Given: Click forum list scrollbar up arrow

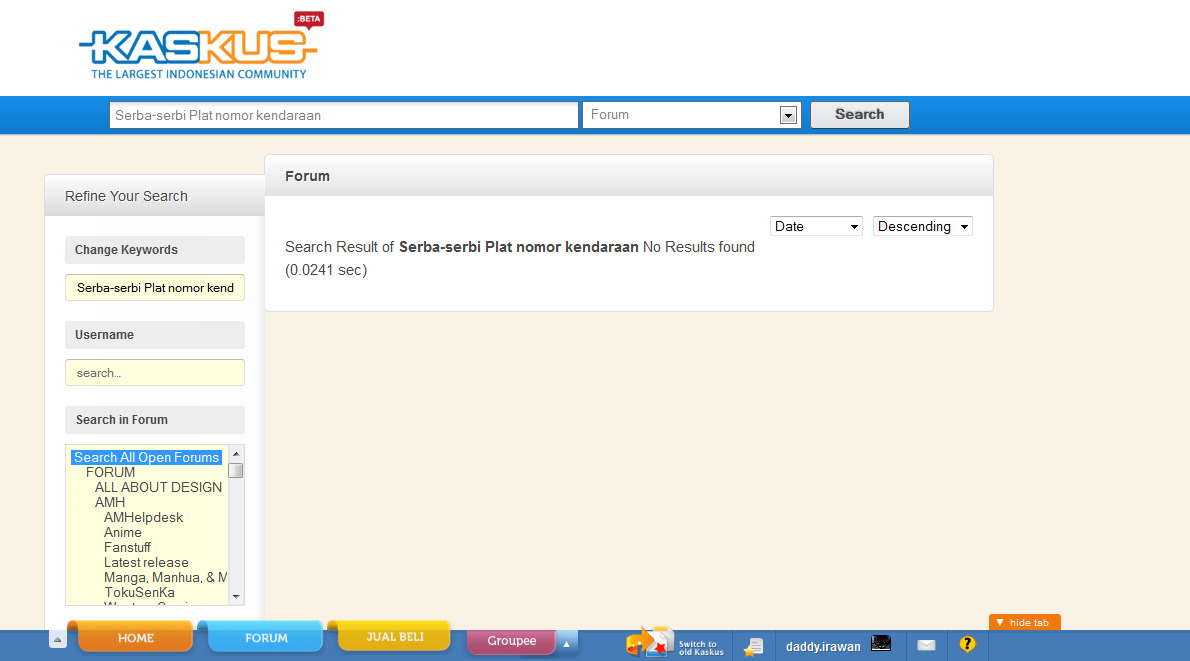Looking at the screenshot, I should 236,453.
